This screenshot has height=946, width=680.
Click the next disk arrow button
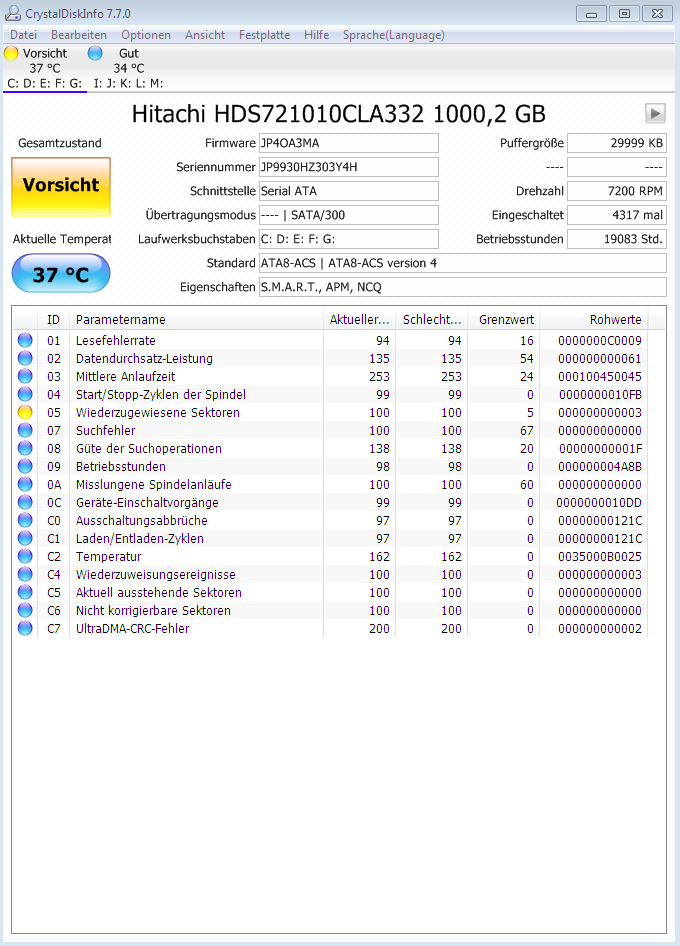pyautogui.click(x=655, y=113)
